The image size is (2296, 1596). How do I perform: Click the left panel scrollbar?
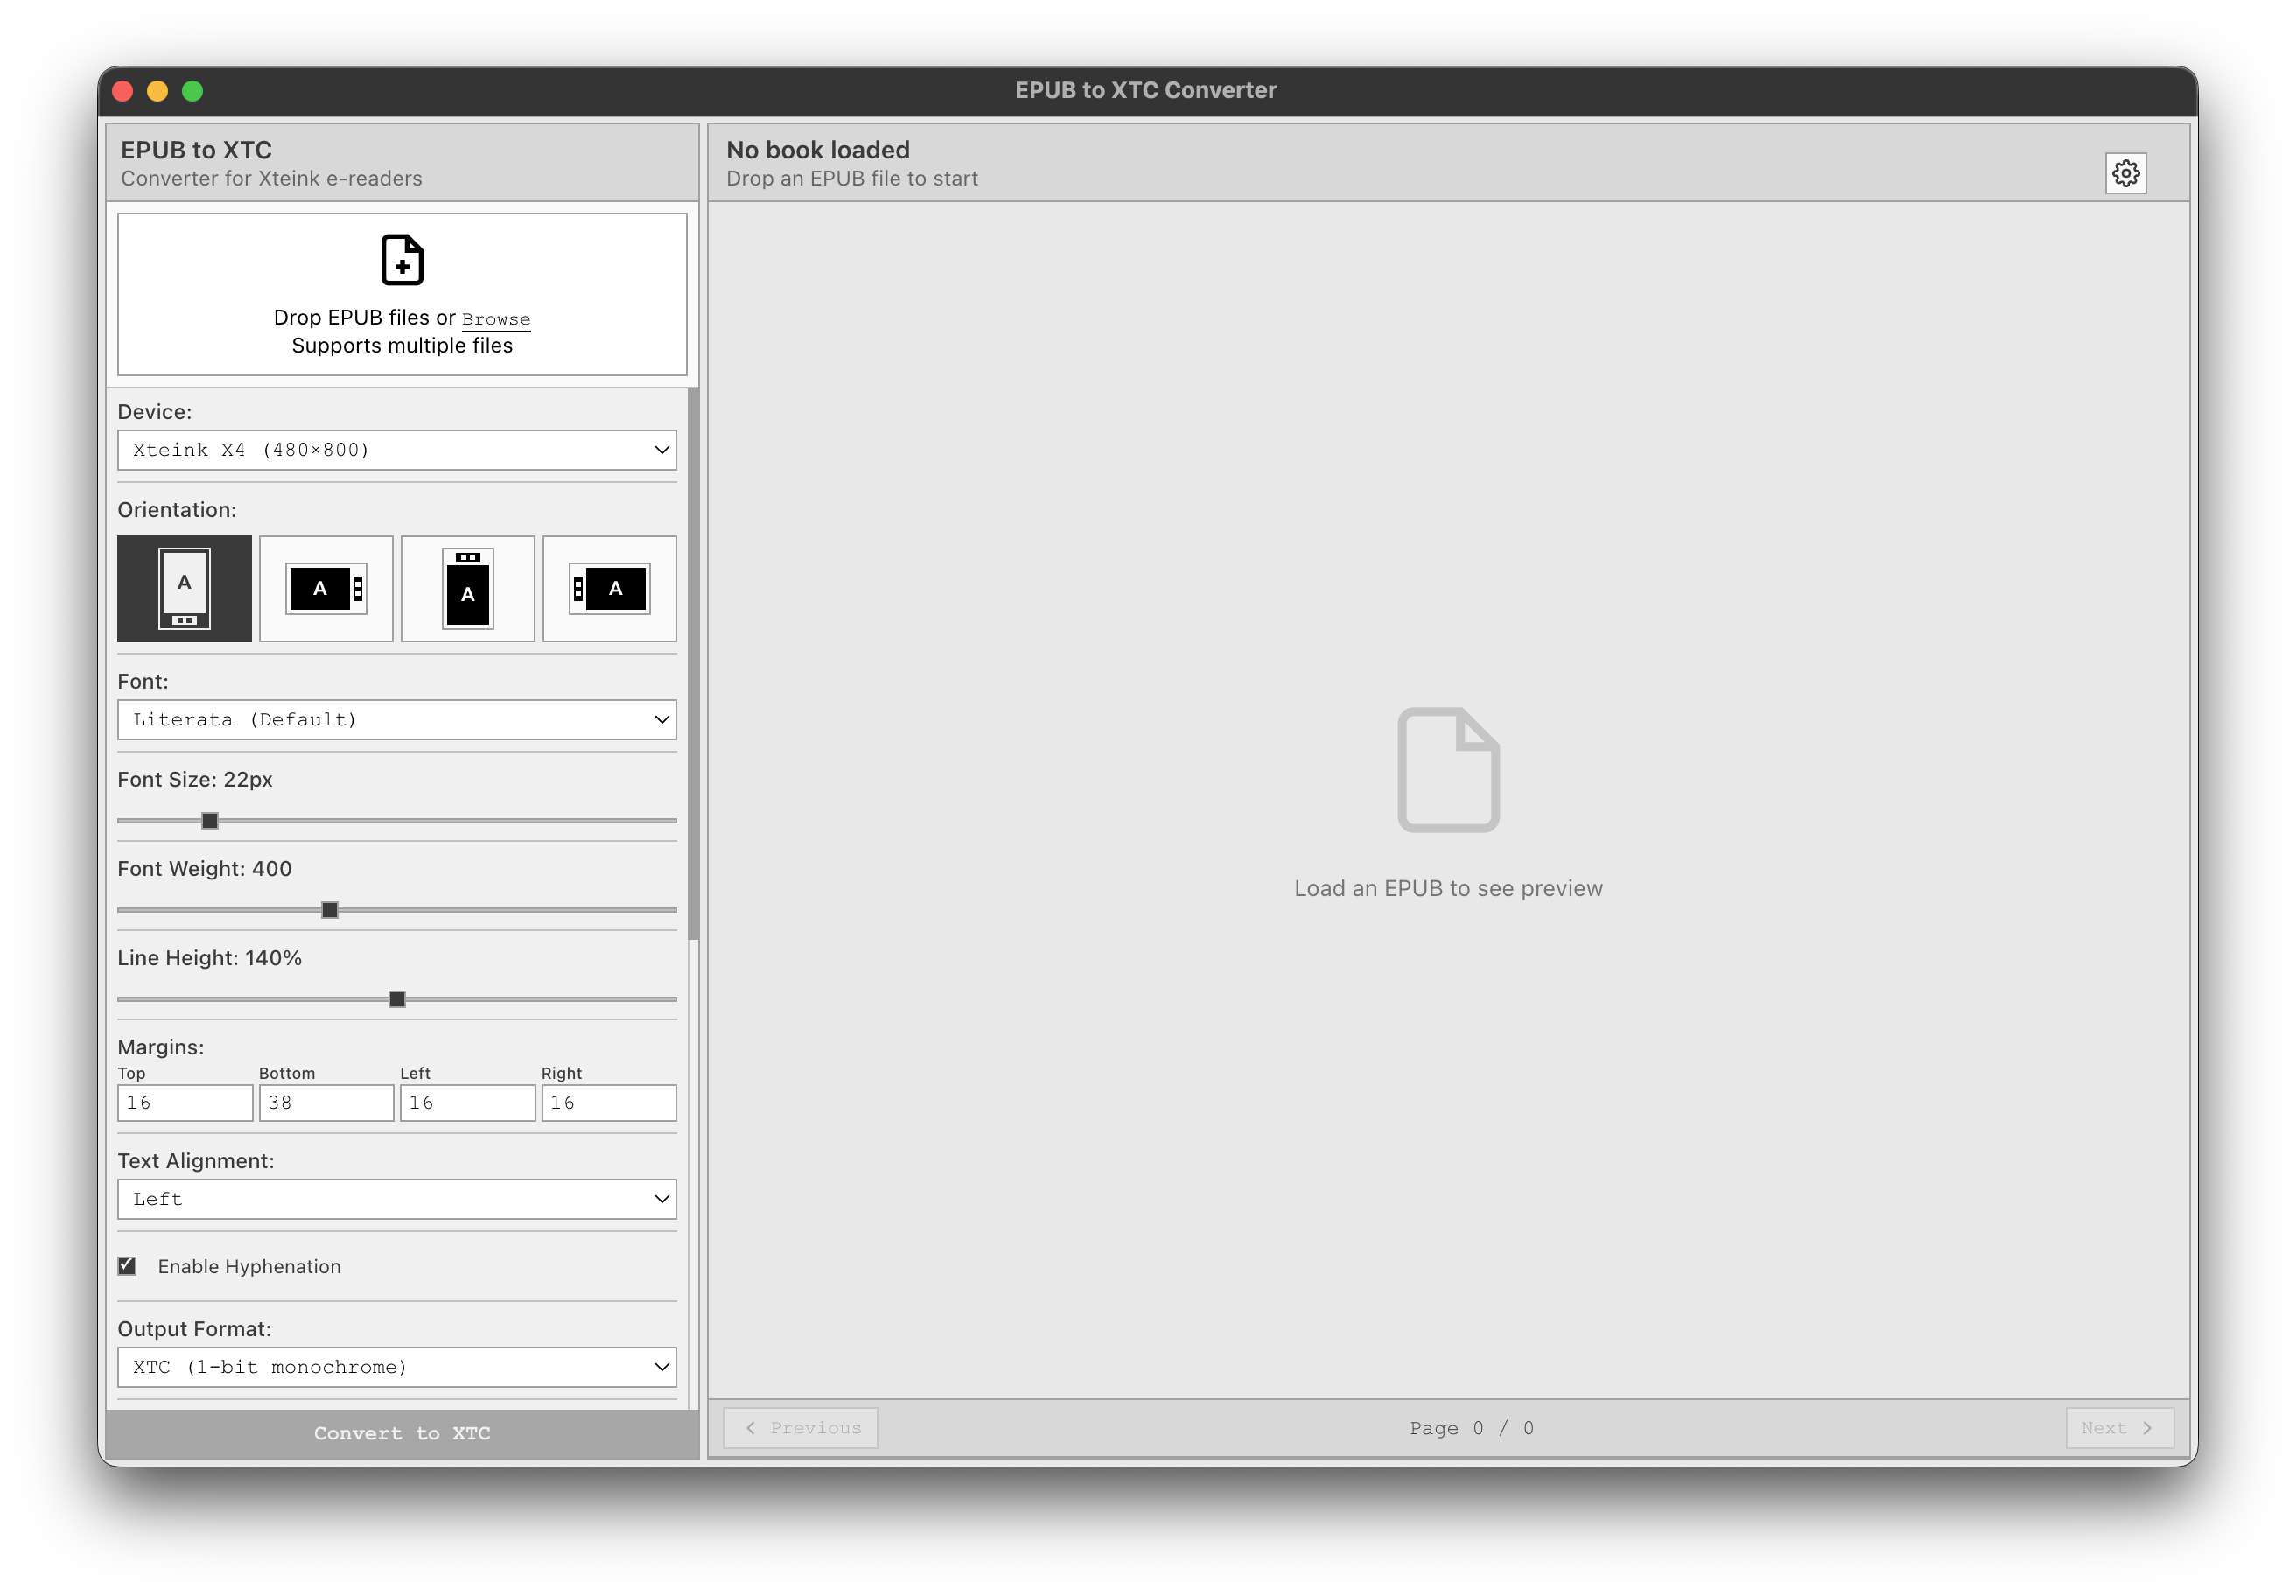(x=693, y=665)
